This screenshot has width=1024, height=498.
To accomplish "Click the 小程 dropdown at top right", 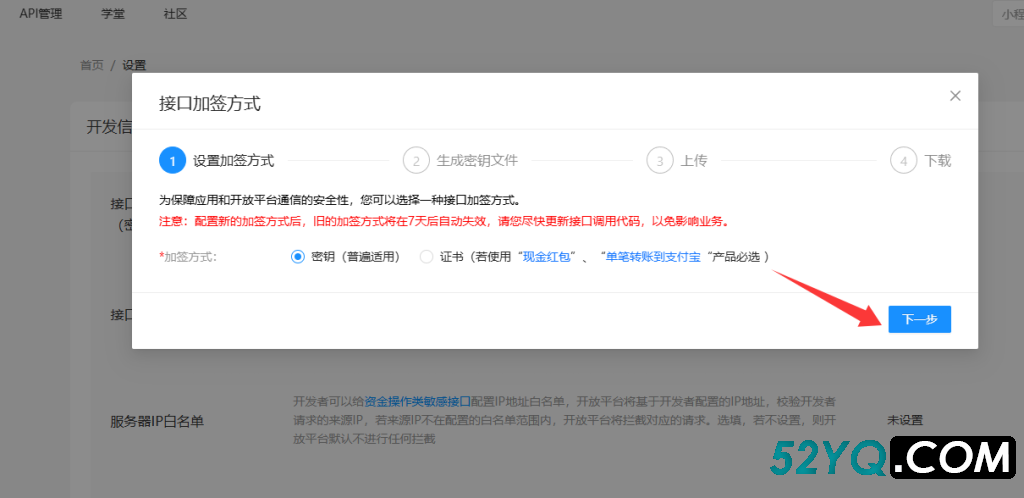I will point(1008,14).
